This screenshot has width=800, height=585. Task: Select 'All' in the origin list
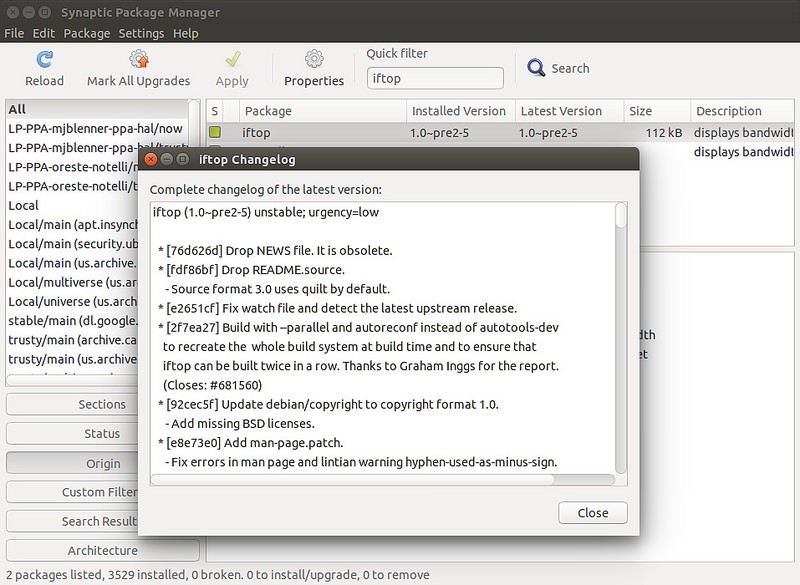tap(97, 109)
